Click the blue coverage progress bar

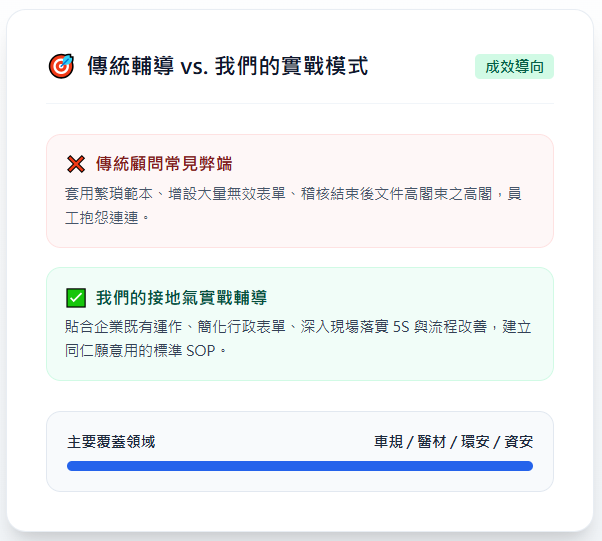coord(300,466)
